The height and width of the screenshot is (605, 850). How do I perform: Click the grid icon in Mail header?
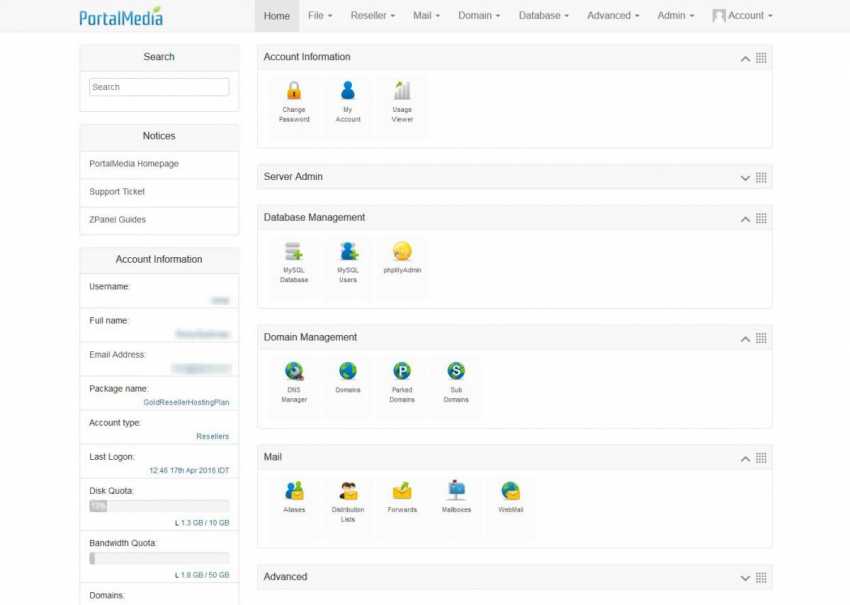761,458
